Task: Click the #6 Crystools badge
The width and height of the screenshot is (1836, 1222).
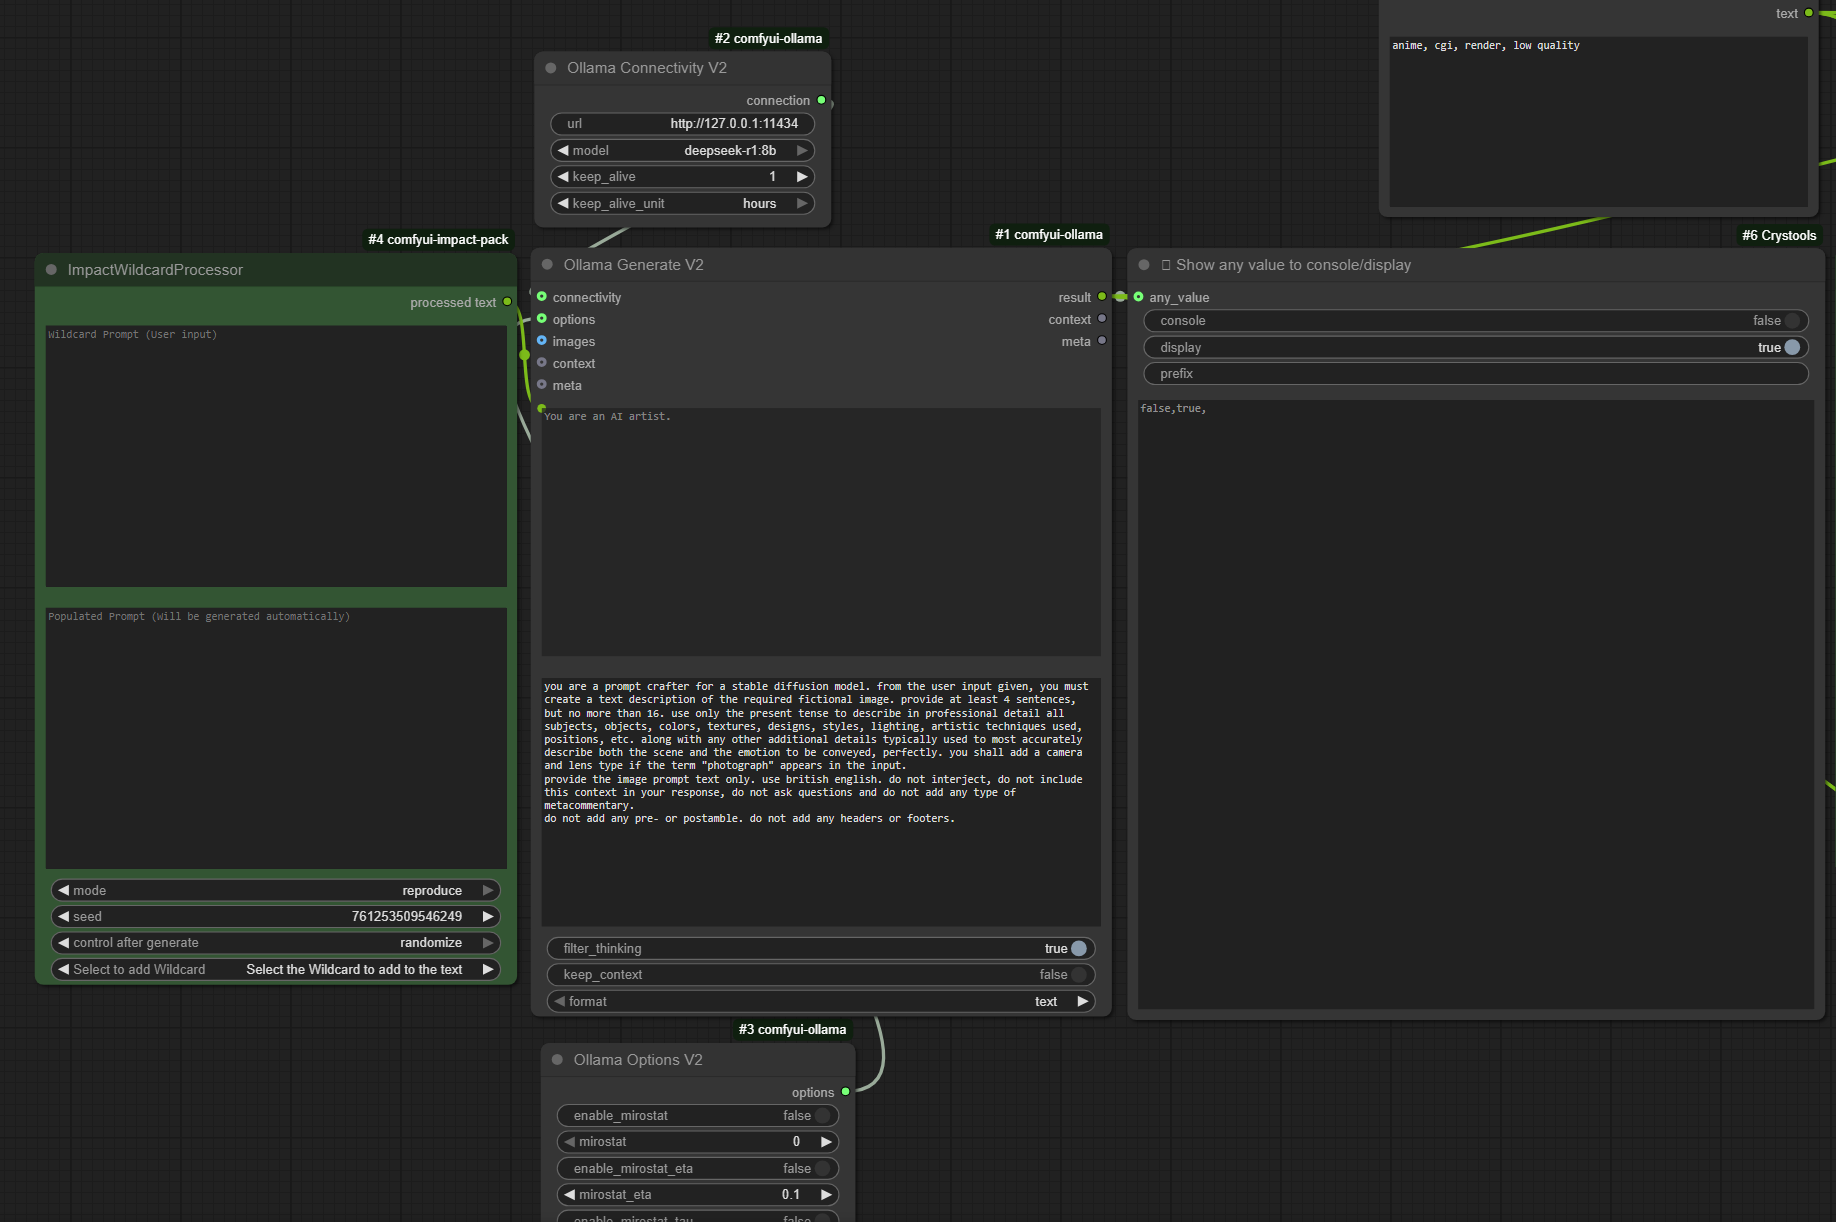Action: [x=1779, y=236]
